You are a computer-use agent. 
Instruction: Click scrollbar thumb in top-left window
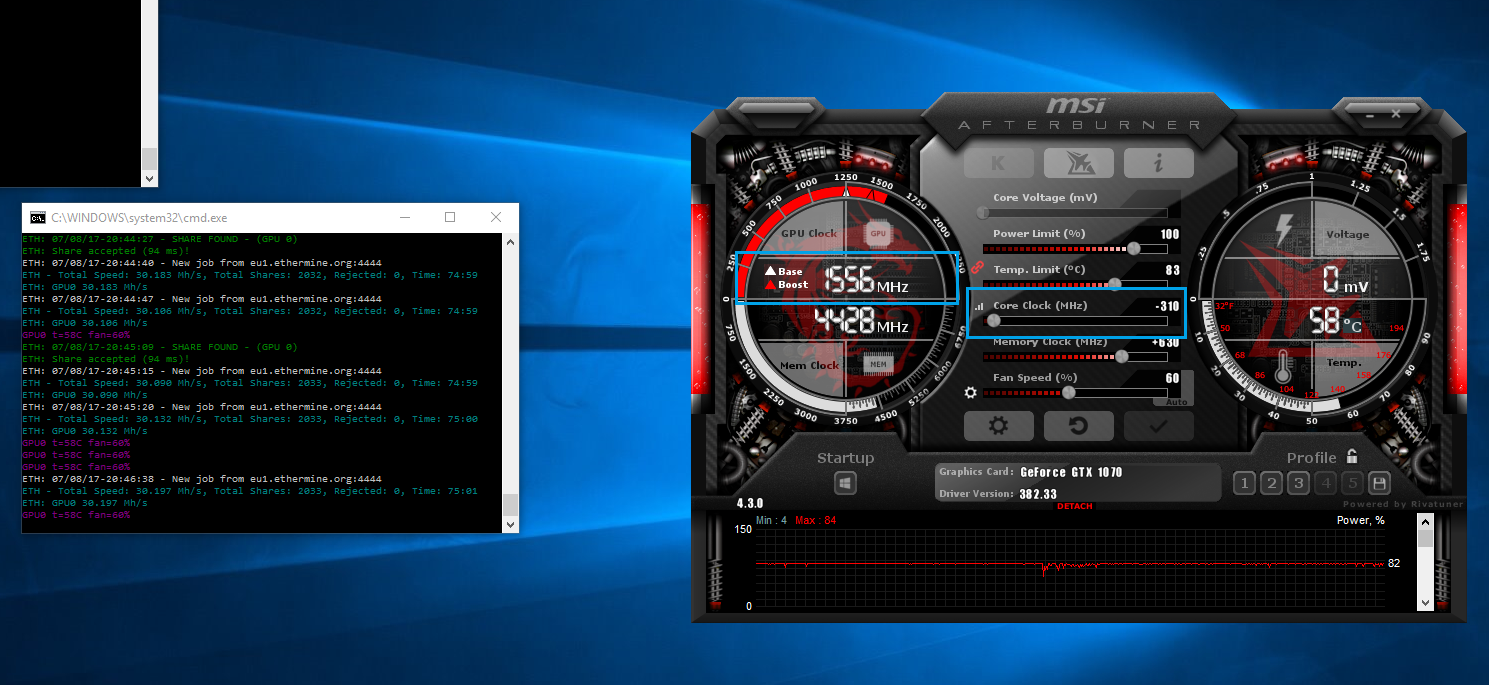(x=150, y=158)
